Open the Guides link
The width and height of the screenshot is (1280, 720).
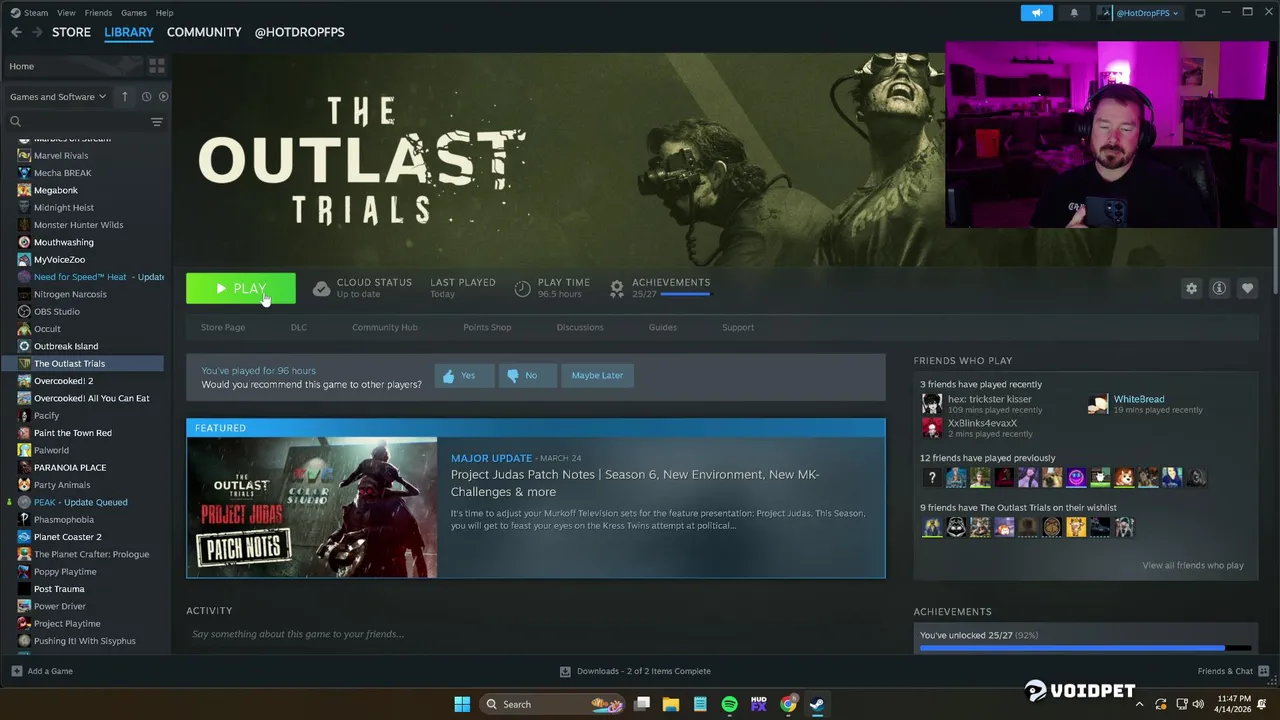pyautogui.click(x=663, y=327)
